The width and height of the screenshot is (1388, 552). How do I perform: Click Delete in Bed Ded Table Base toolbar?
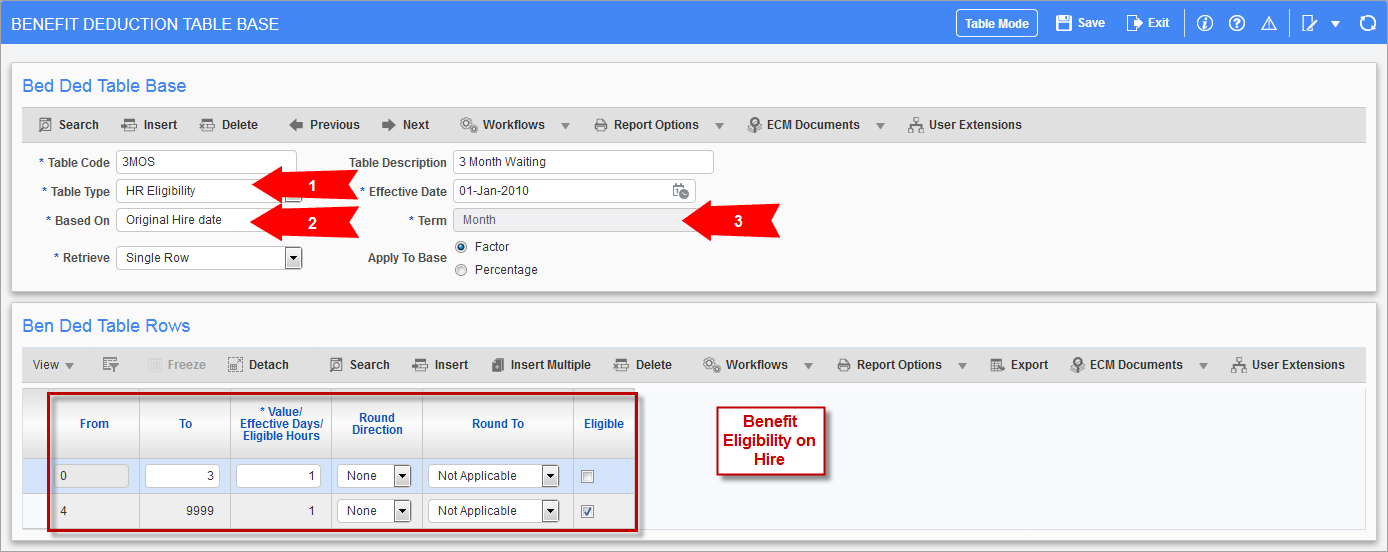[229, 125]
